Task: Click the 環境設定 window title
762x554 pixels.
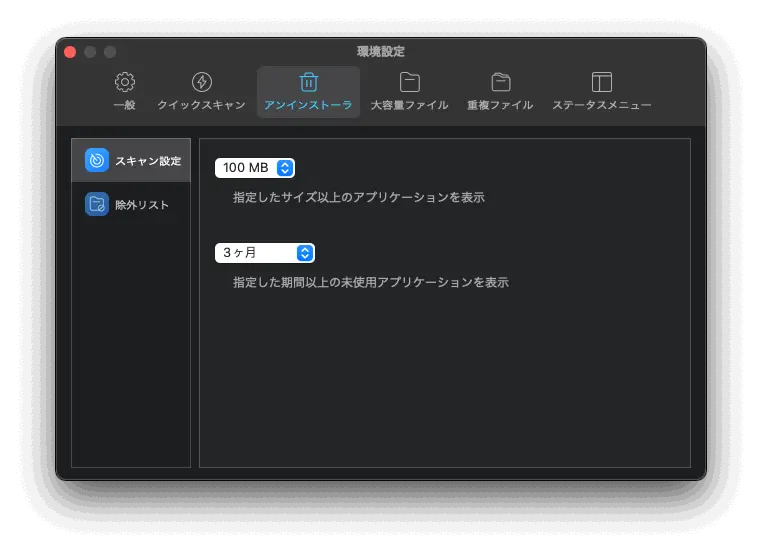Action: coord(381,52)
